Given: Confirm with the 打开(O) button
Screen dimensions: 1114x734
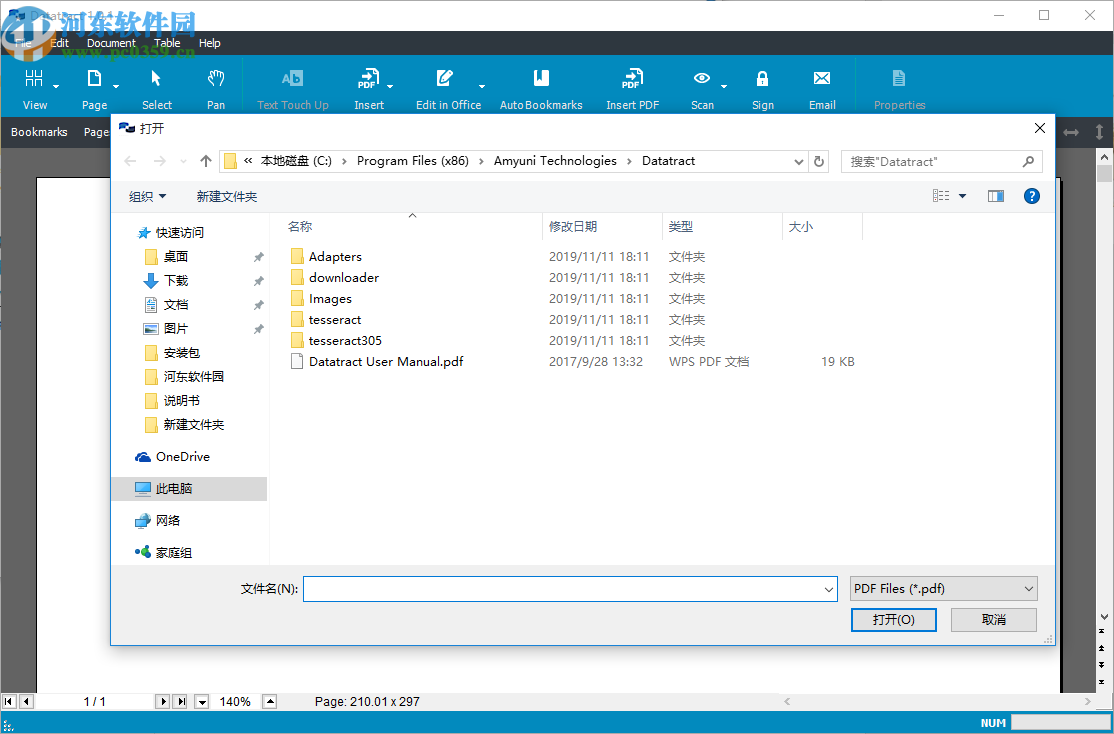Looking at the screenshot, I should (893, 620).
